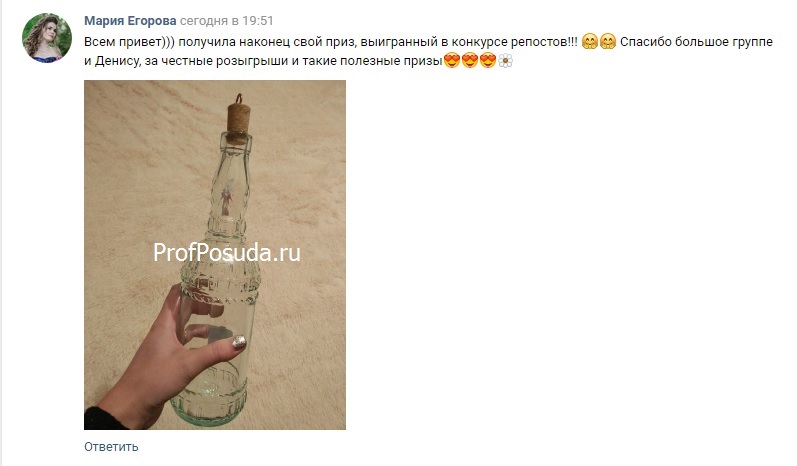The height and width of the screenshot is (466, 797).
Task: Click the text "Спасибо большое группе"
Action: click(696, 42)
